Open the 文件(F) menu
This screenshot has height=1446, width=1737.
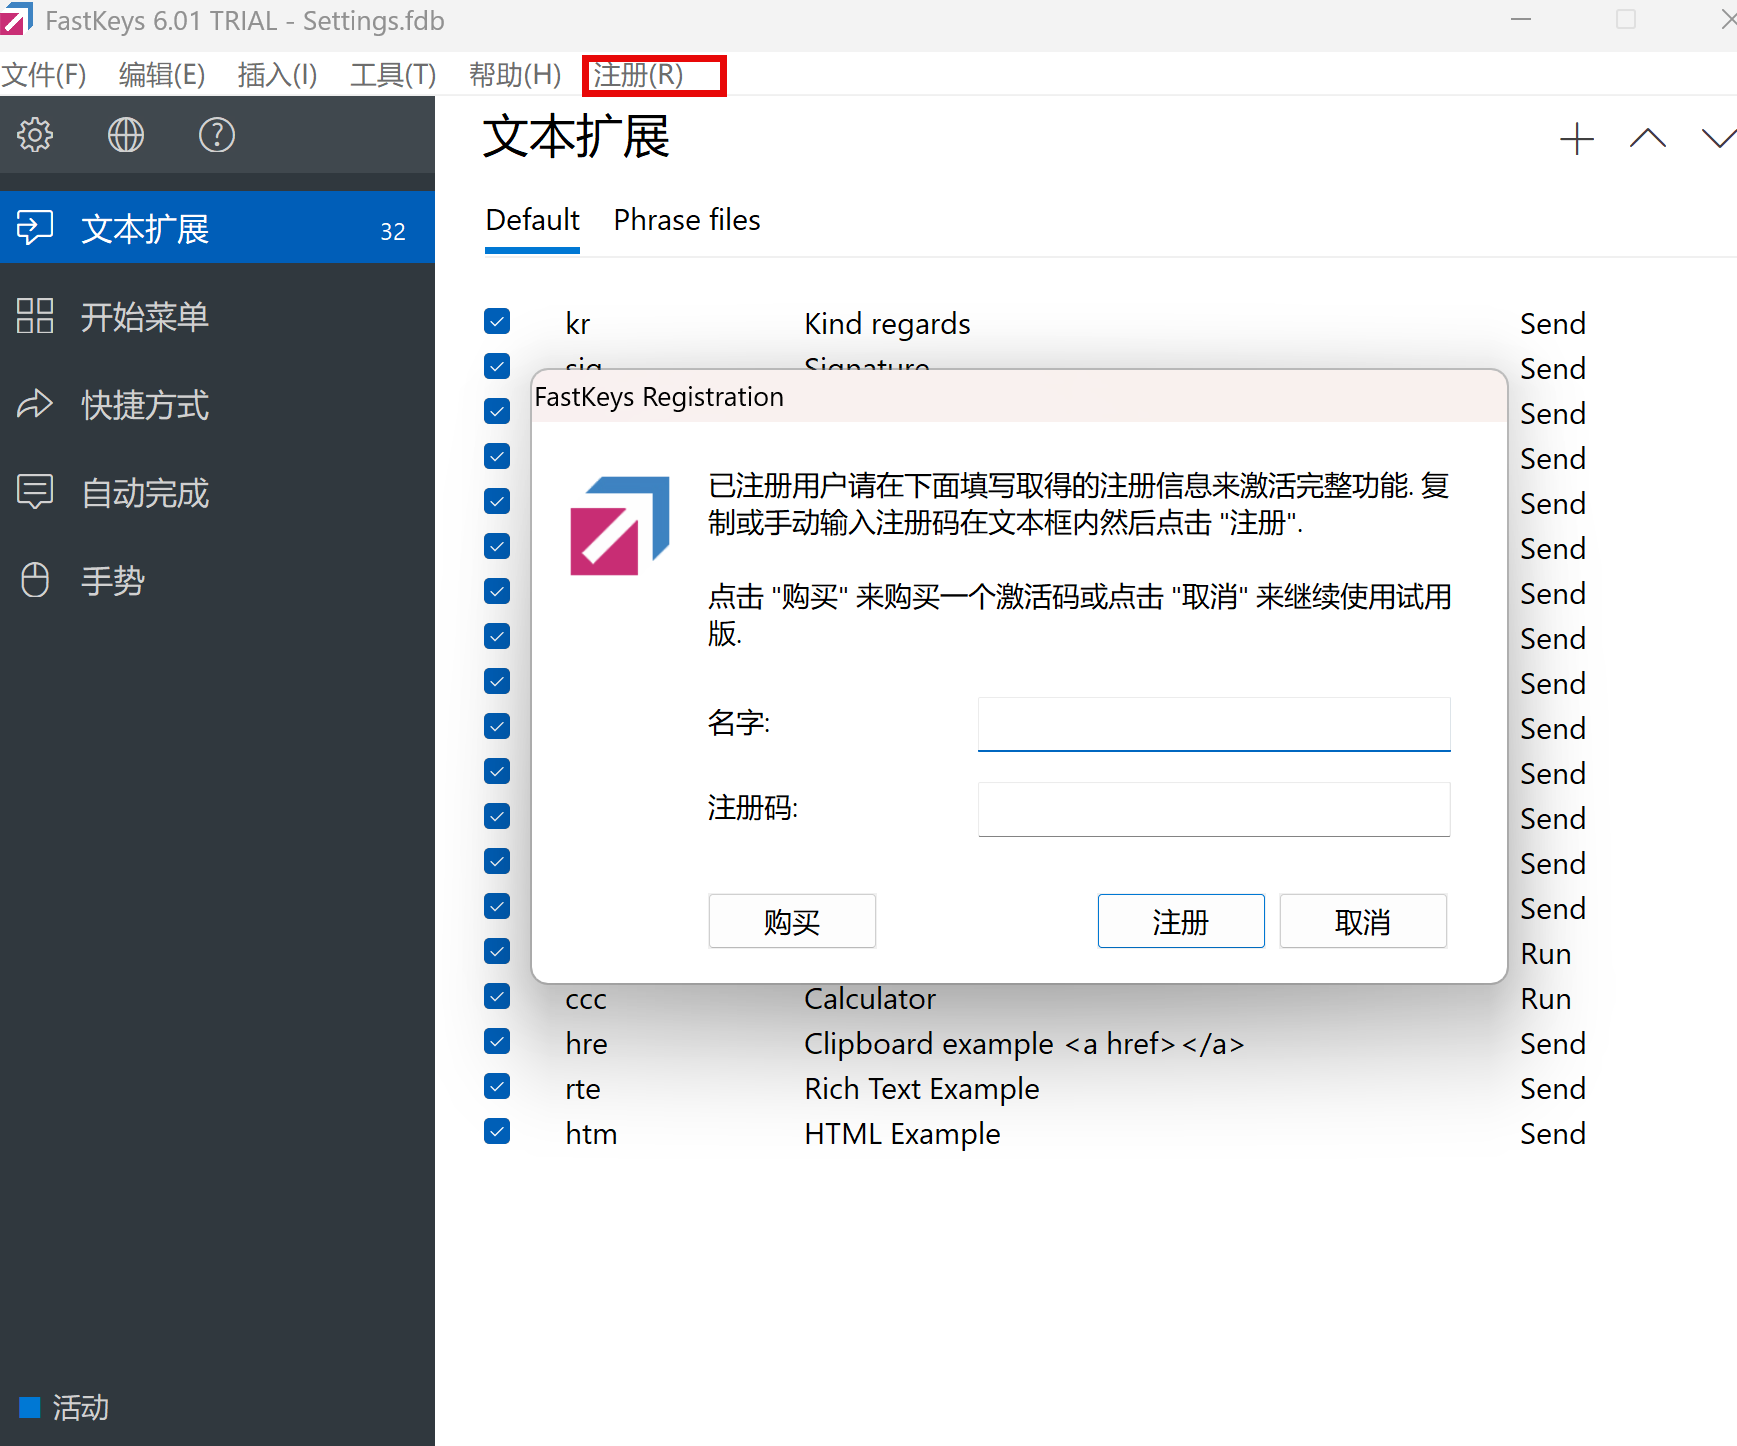click(x=44, y=75)
